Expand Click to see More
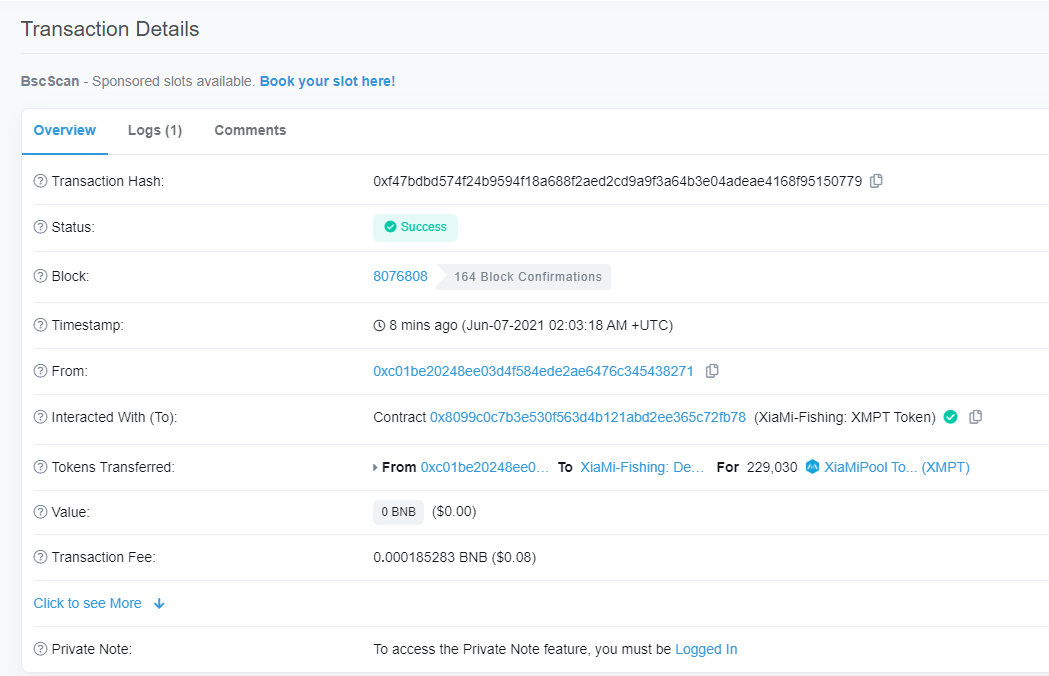This screenshot has height=676, width=1049. coord(88,603)
